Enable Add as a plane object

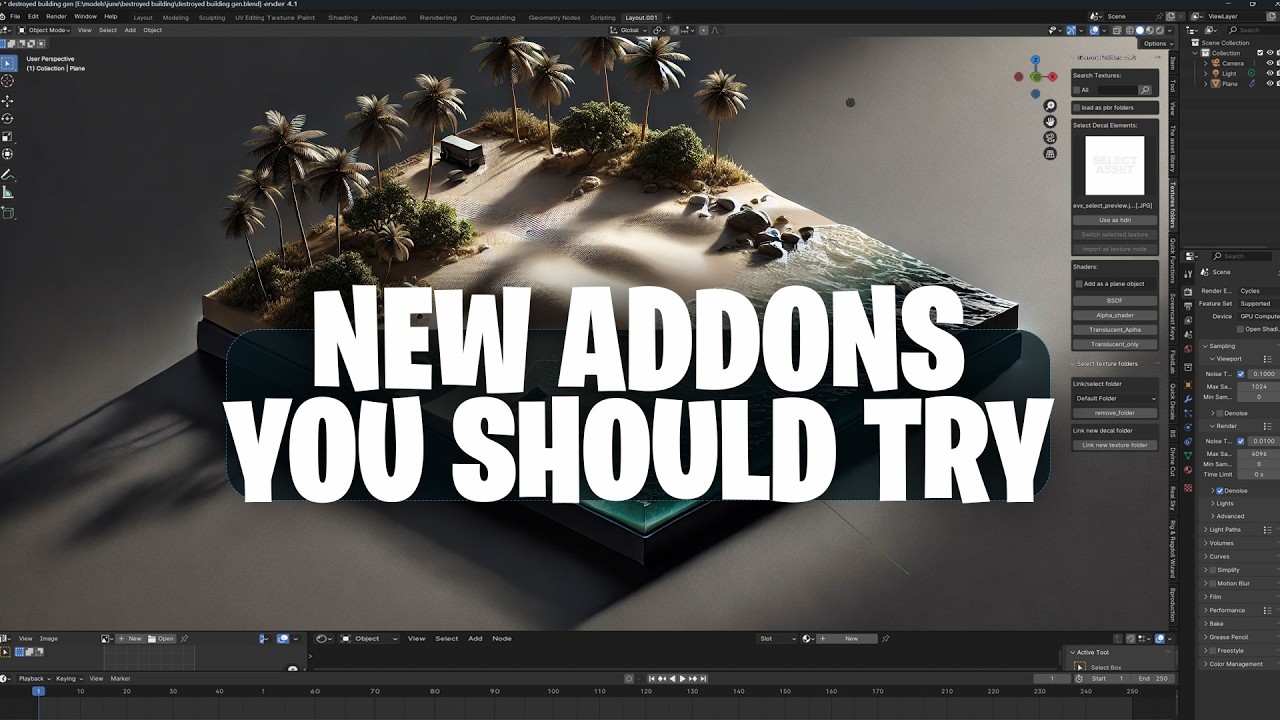coord(1079,284)
